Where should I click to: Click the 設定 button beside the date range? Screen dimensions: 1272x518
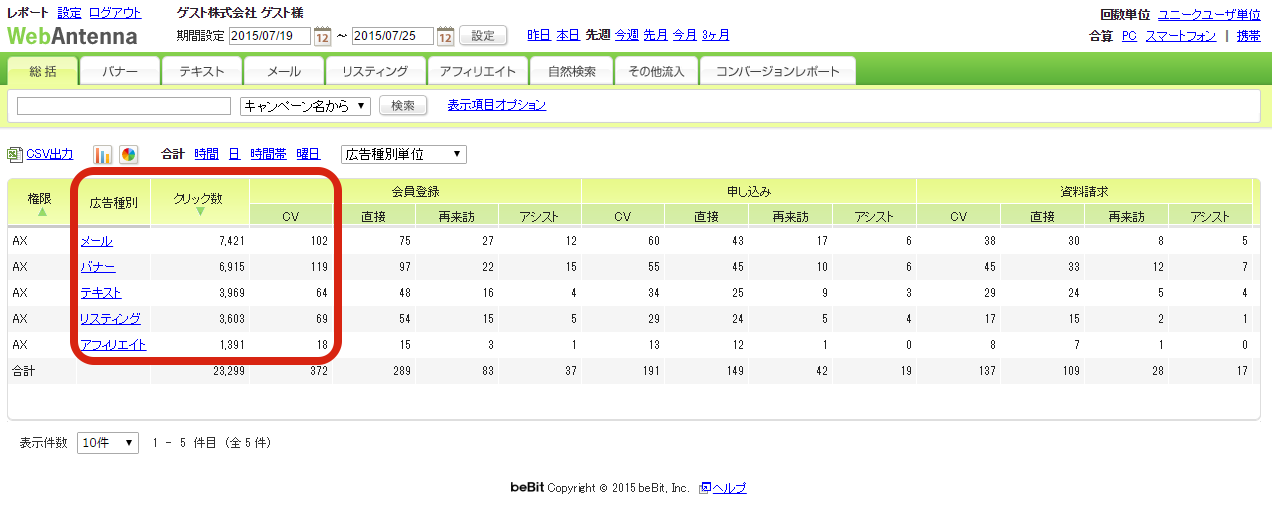pos(483,35)
